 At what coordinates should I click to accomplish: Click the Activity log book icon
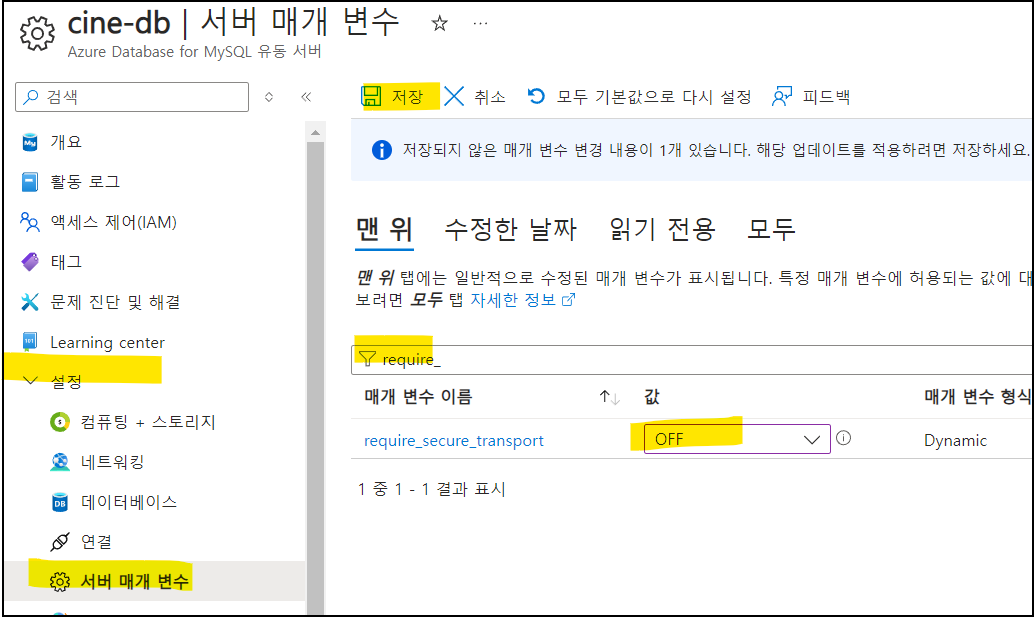click(30, 182)
